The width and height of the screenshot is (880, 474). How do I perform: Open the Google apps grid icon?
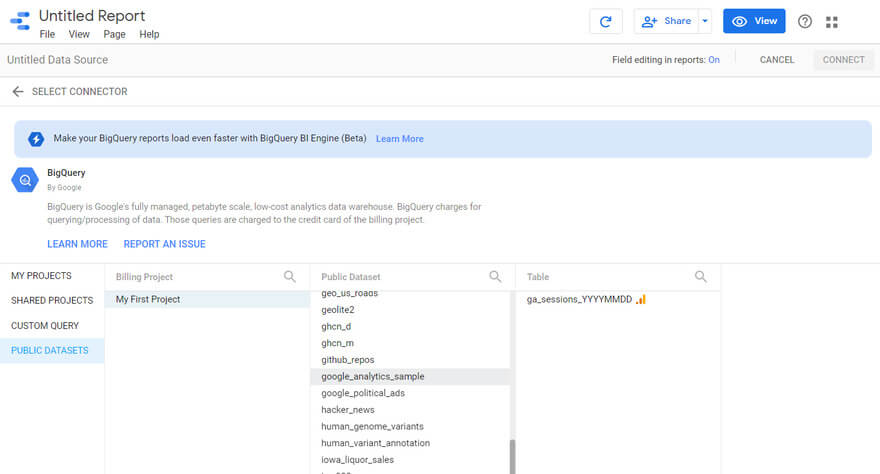[x=832, y=22]
